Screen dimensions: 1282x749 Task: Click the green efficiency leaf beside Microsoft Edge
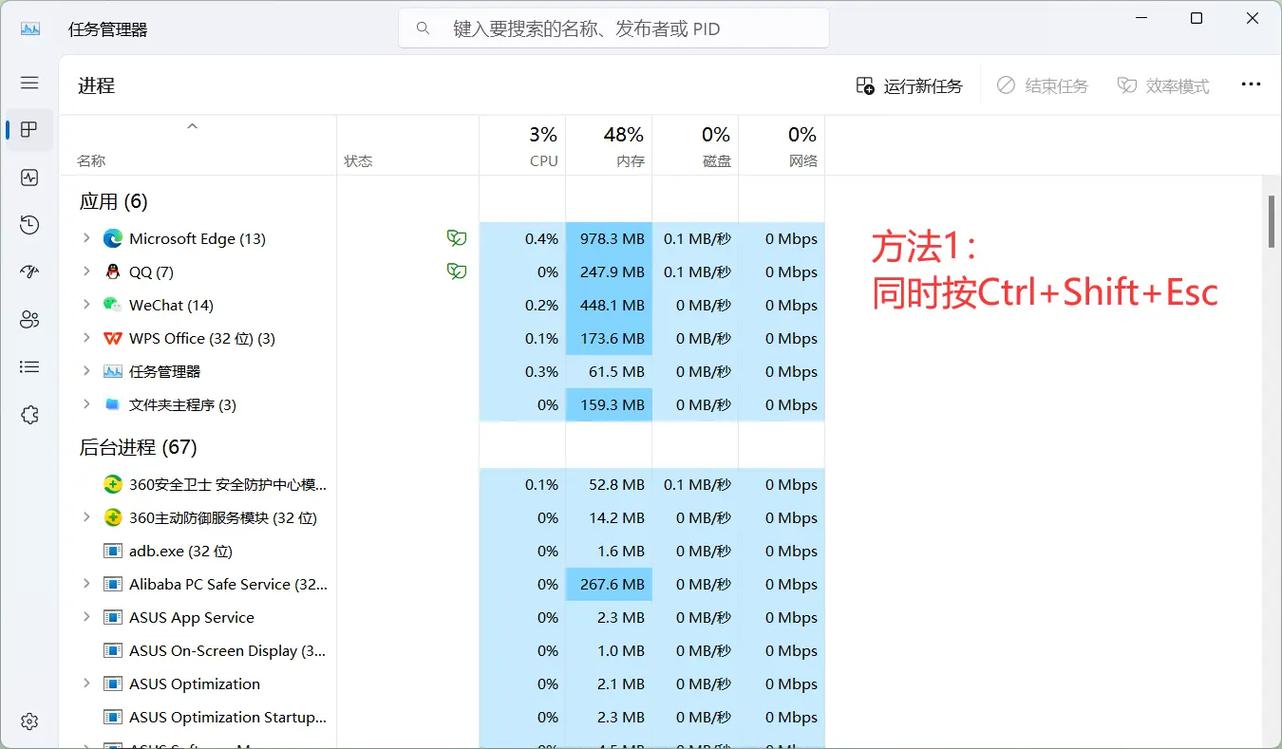[x=457, y=238]
